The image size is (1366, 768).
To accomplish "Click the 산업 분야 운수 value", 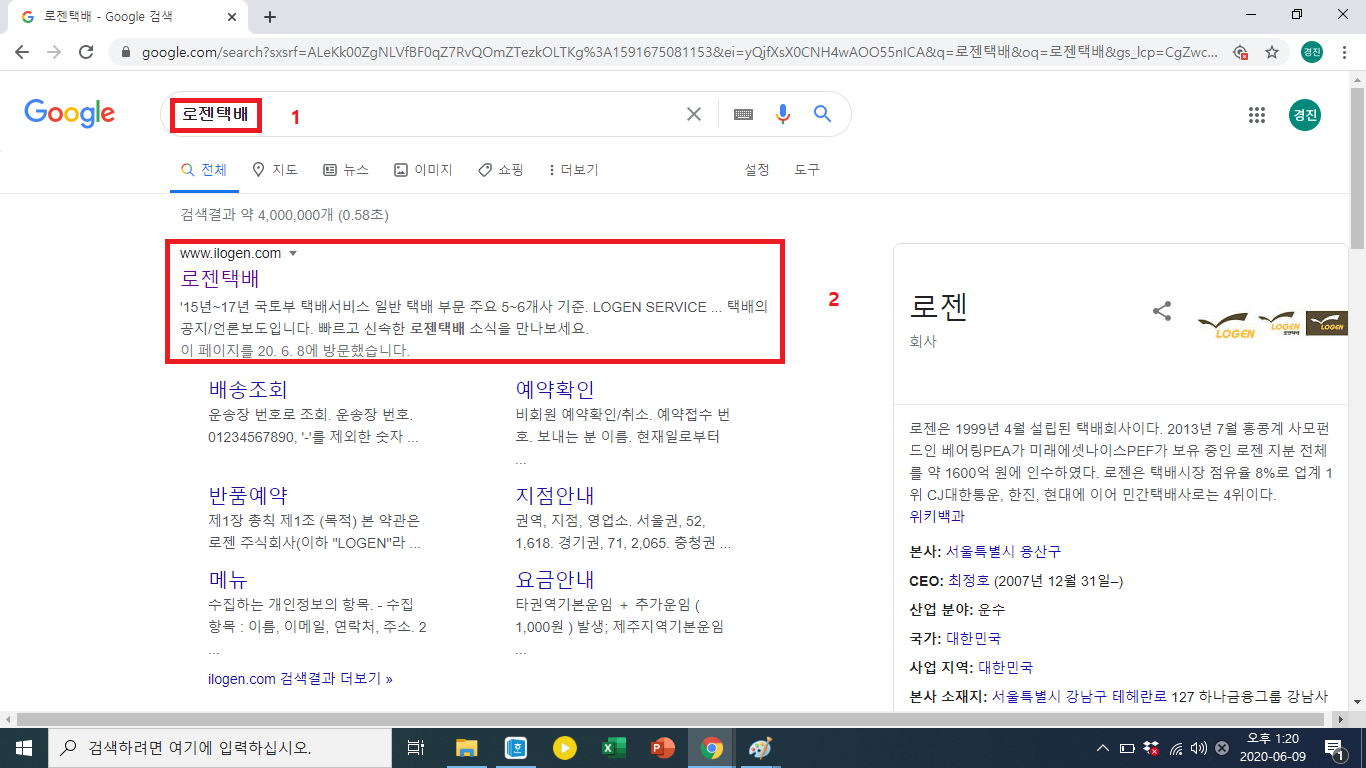I will point(991,609).
